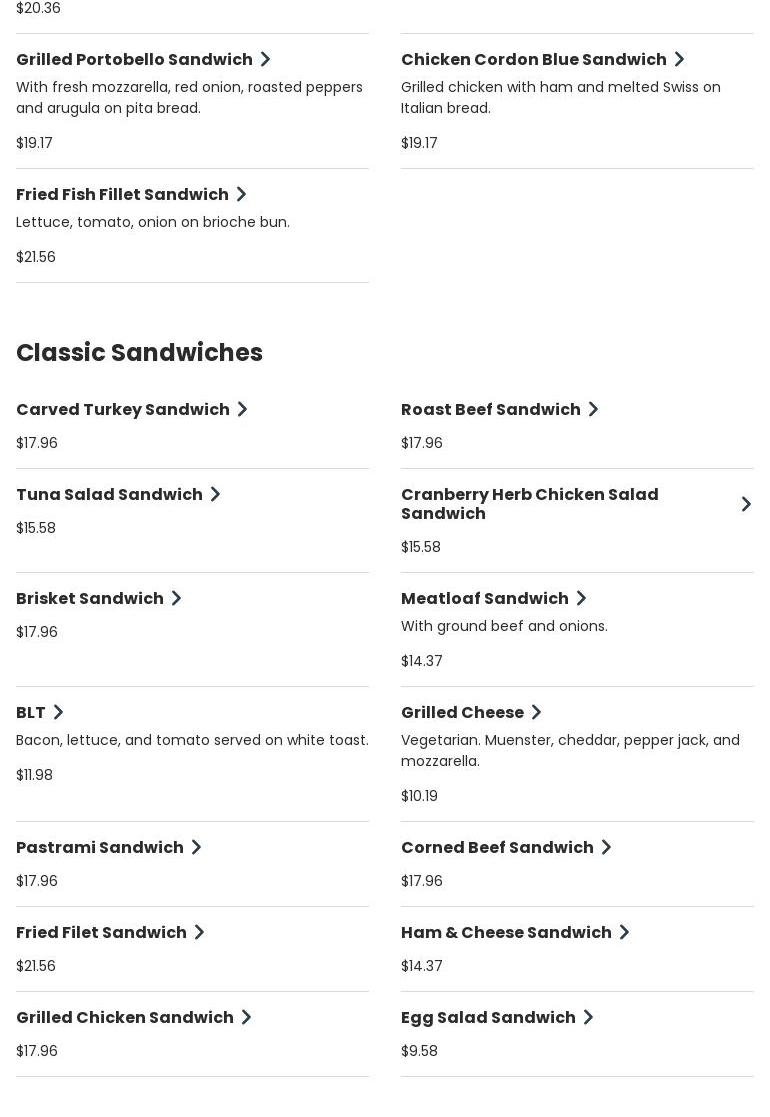This screenshot has height=1117, width=770.
Task: View the Egg Salad Sandwich item
Action: (x=488, y=1018)
